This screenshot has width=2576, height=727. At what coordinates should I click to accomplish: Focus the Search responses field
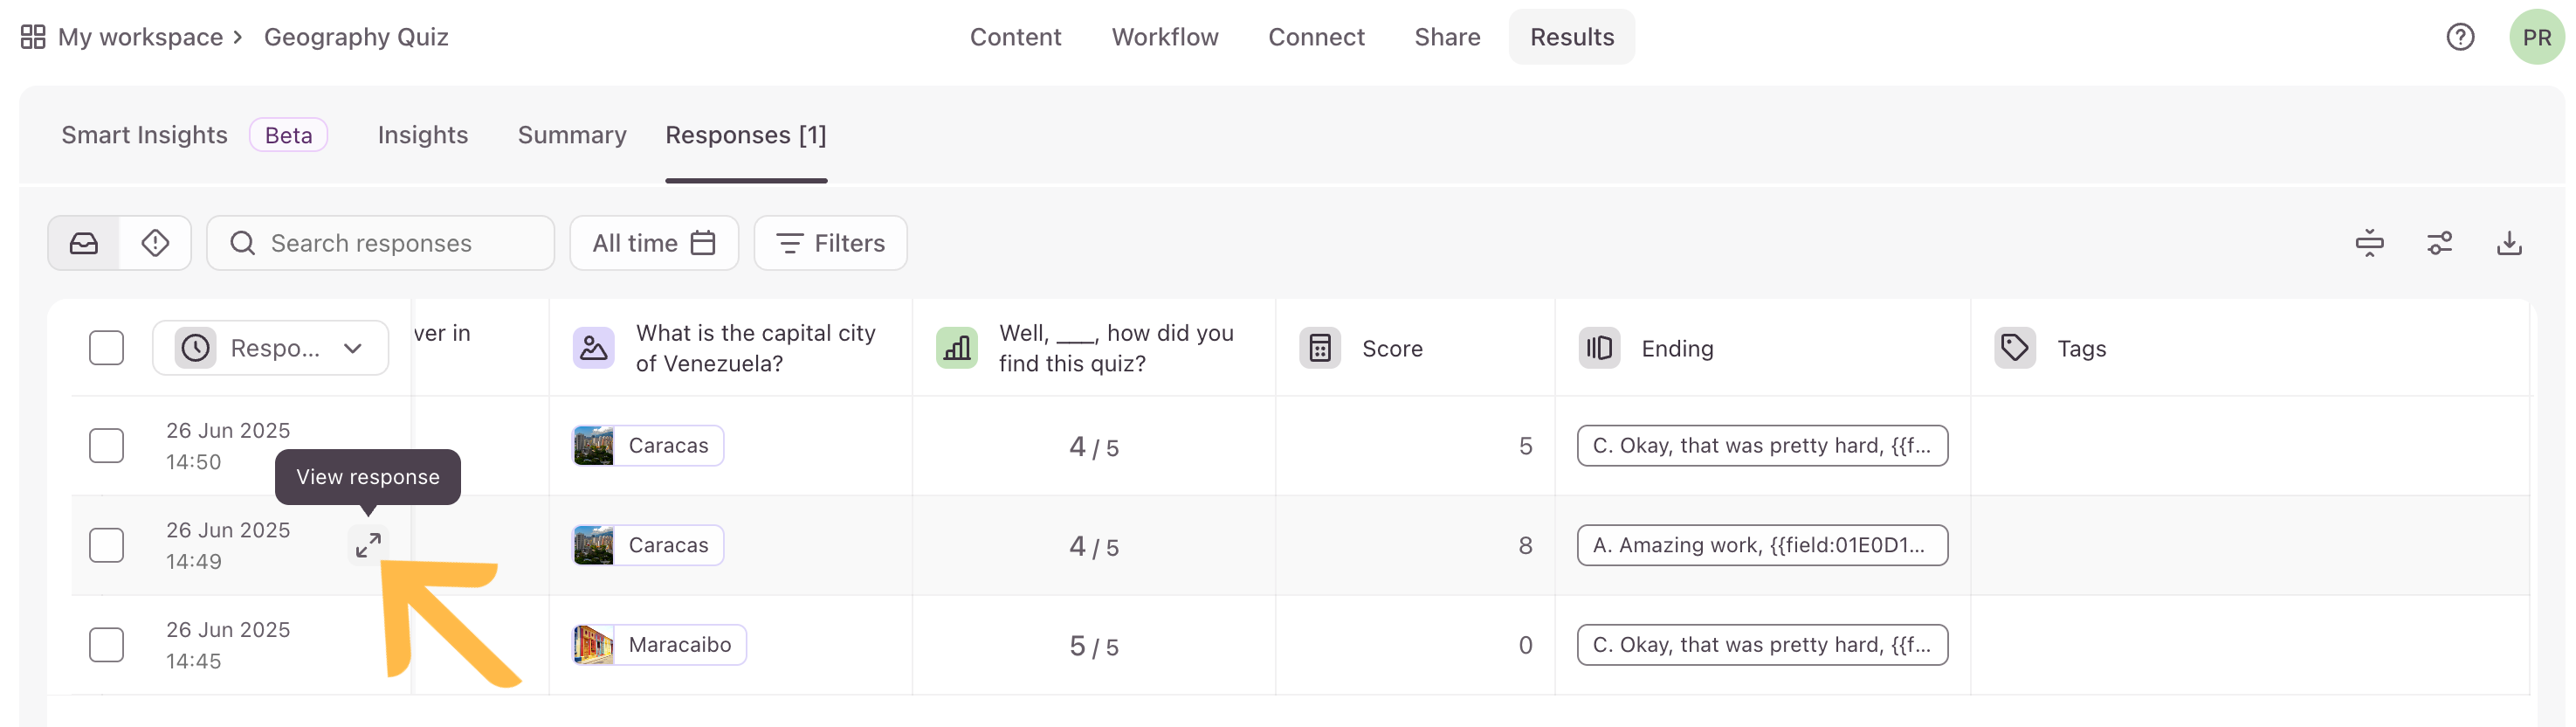[380, 243]
